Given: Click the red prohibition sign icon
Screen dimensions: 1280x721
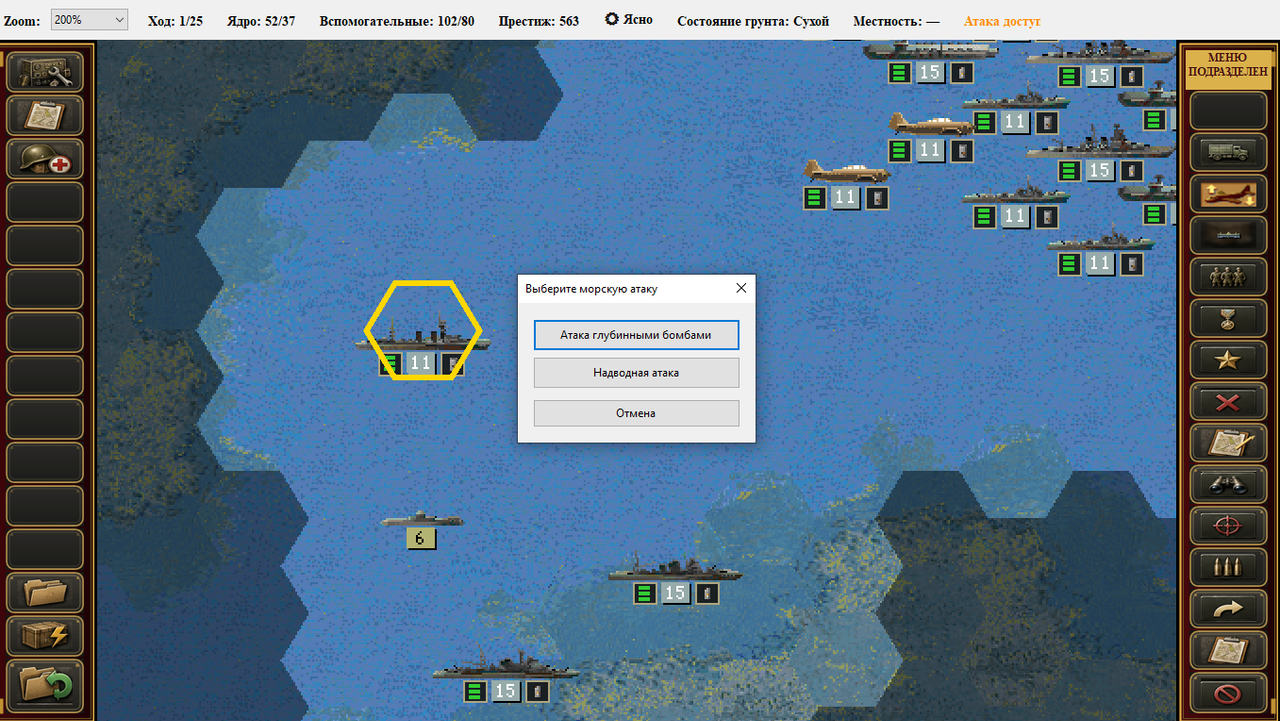Looking at the screenshot, I should tap(1228, 692).
